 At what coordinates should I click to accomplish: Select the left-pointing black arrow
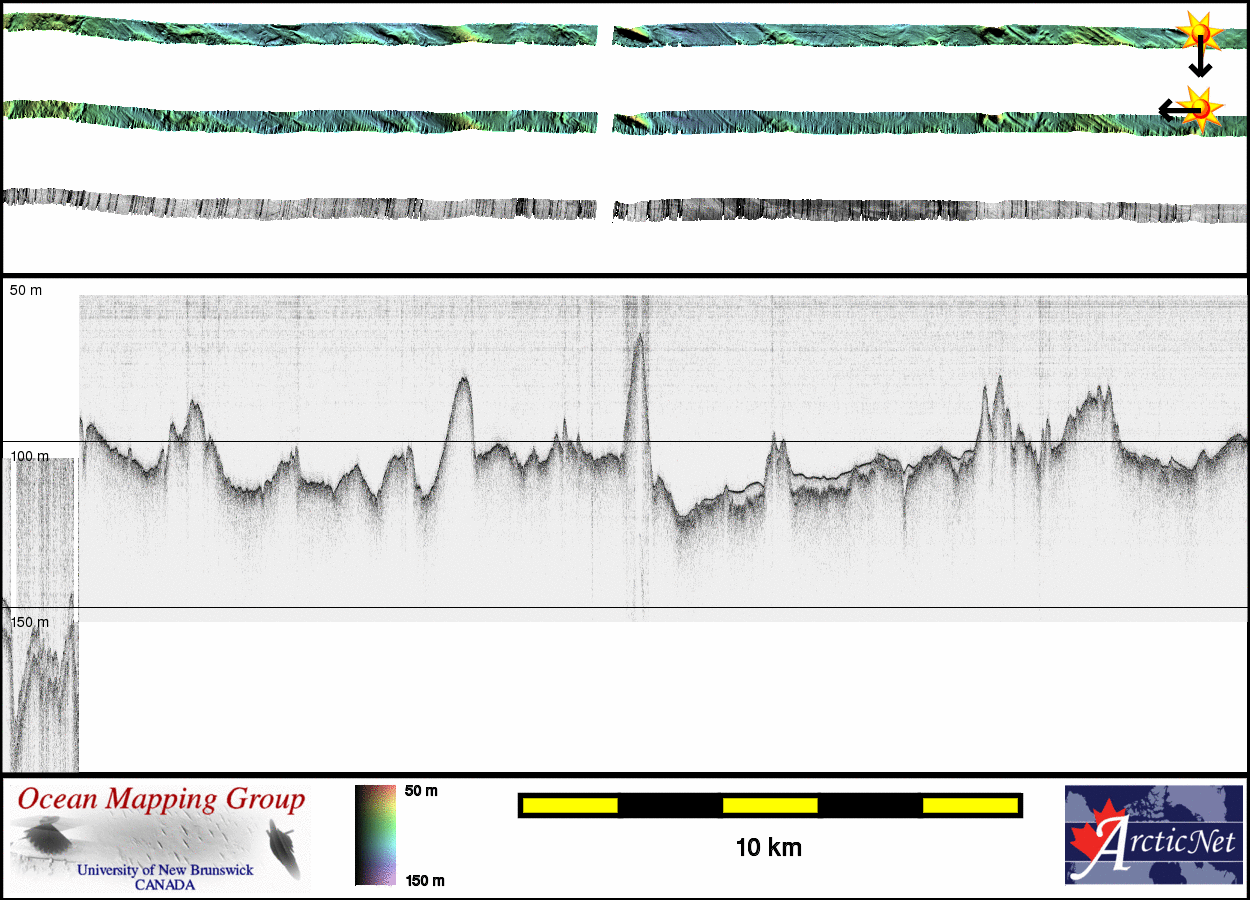pos(1170,110)
